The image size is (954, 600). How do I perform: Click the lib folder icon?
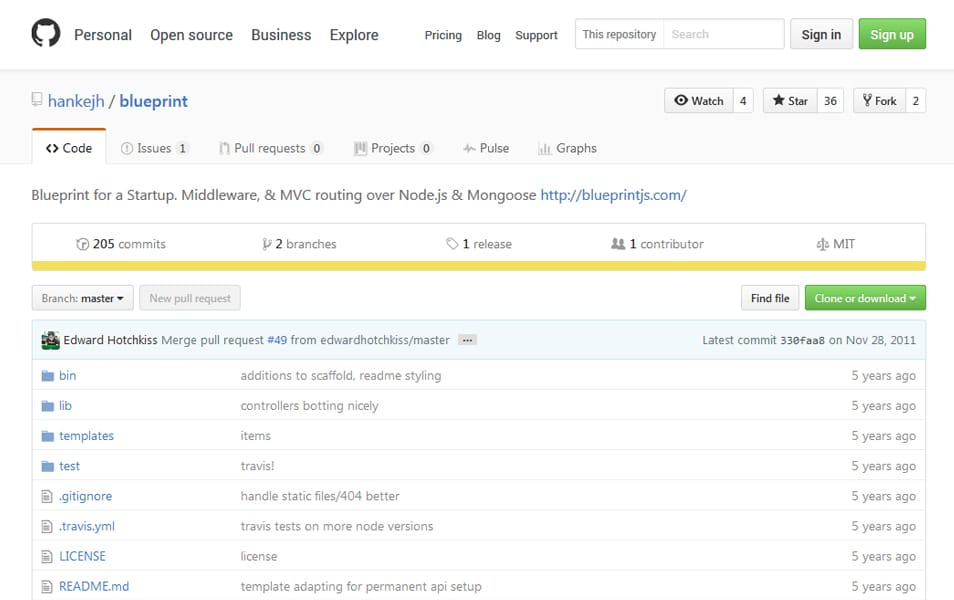[47, 406]
